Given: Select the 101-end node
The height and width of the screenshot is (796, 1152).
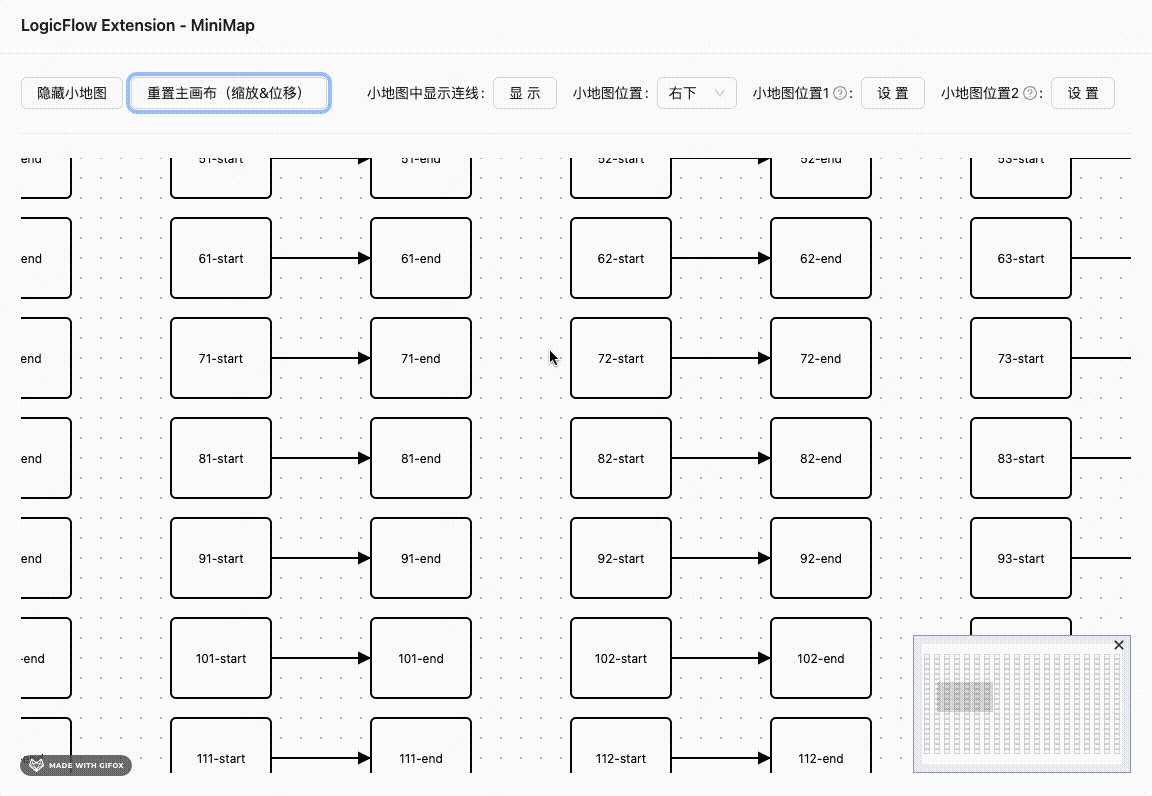Looking at the screenshot, I should (421, 658).
